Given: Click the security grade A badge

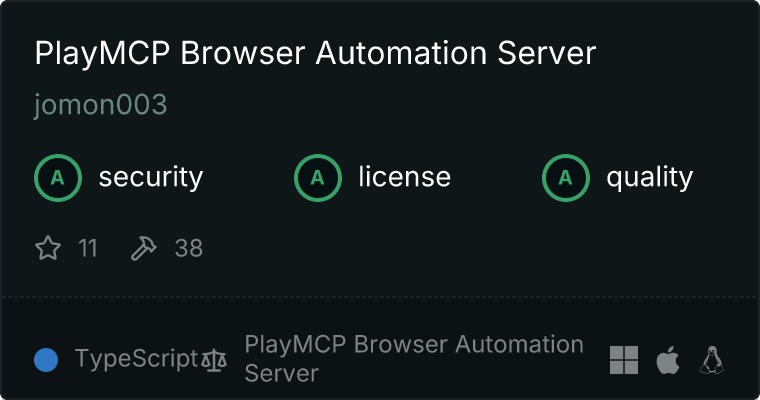Looking at the screenshot, I should coord(58,178).
